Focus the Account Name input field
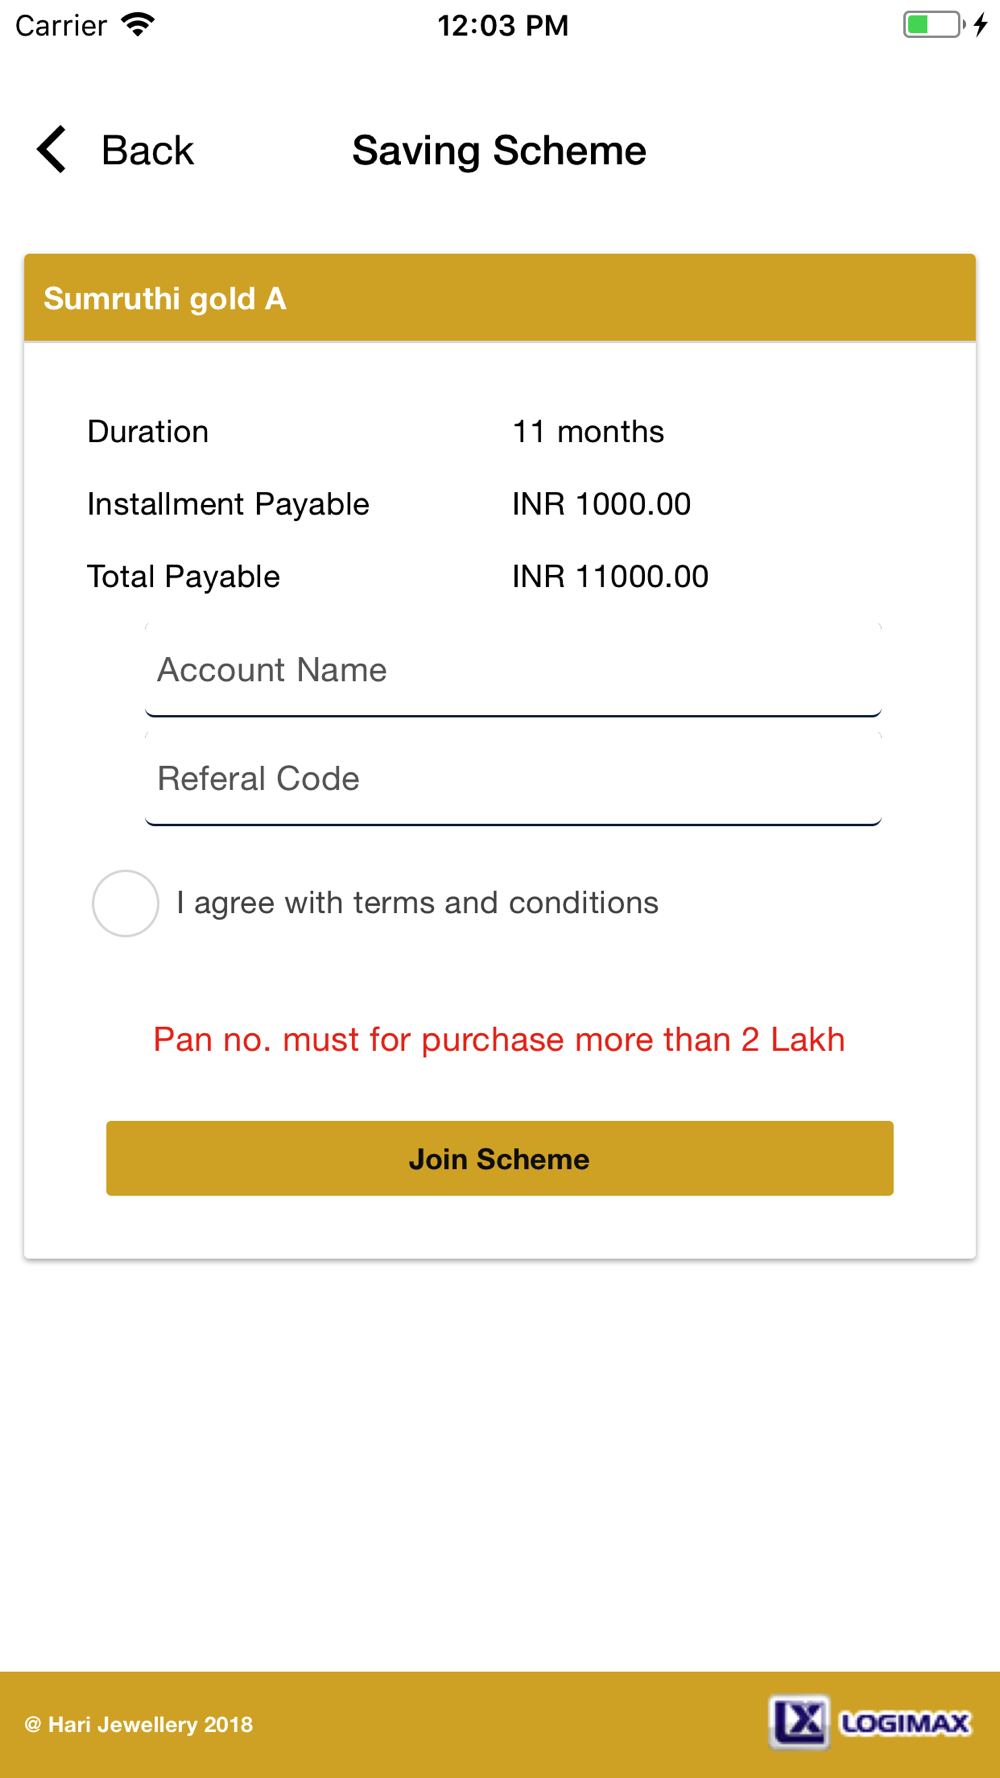Image resolution: width=1000 pixels, height=1778 pixels. (513, 670)
